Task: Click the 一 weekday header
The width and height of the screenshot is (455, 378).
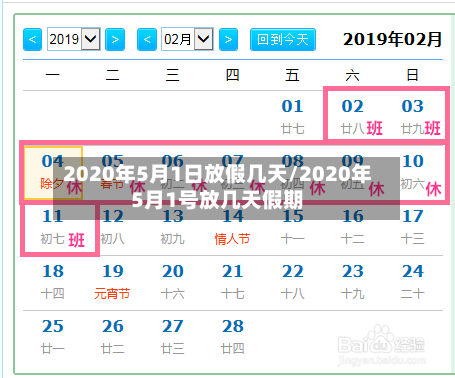Action: click(53, 75)
